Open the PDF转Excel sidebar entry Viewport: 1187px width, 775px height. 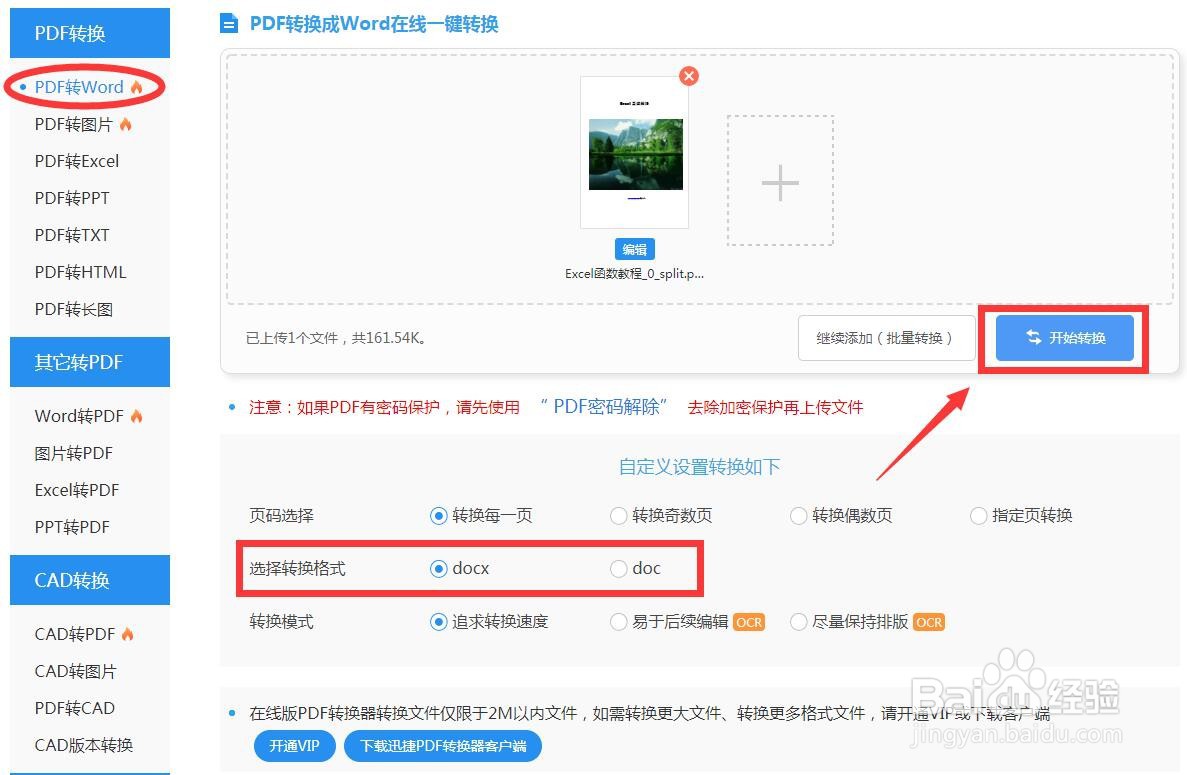[x=75, y=161]
